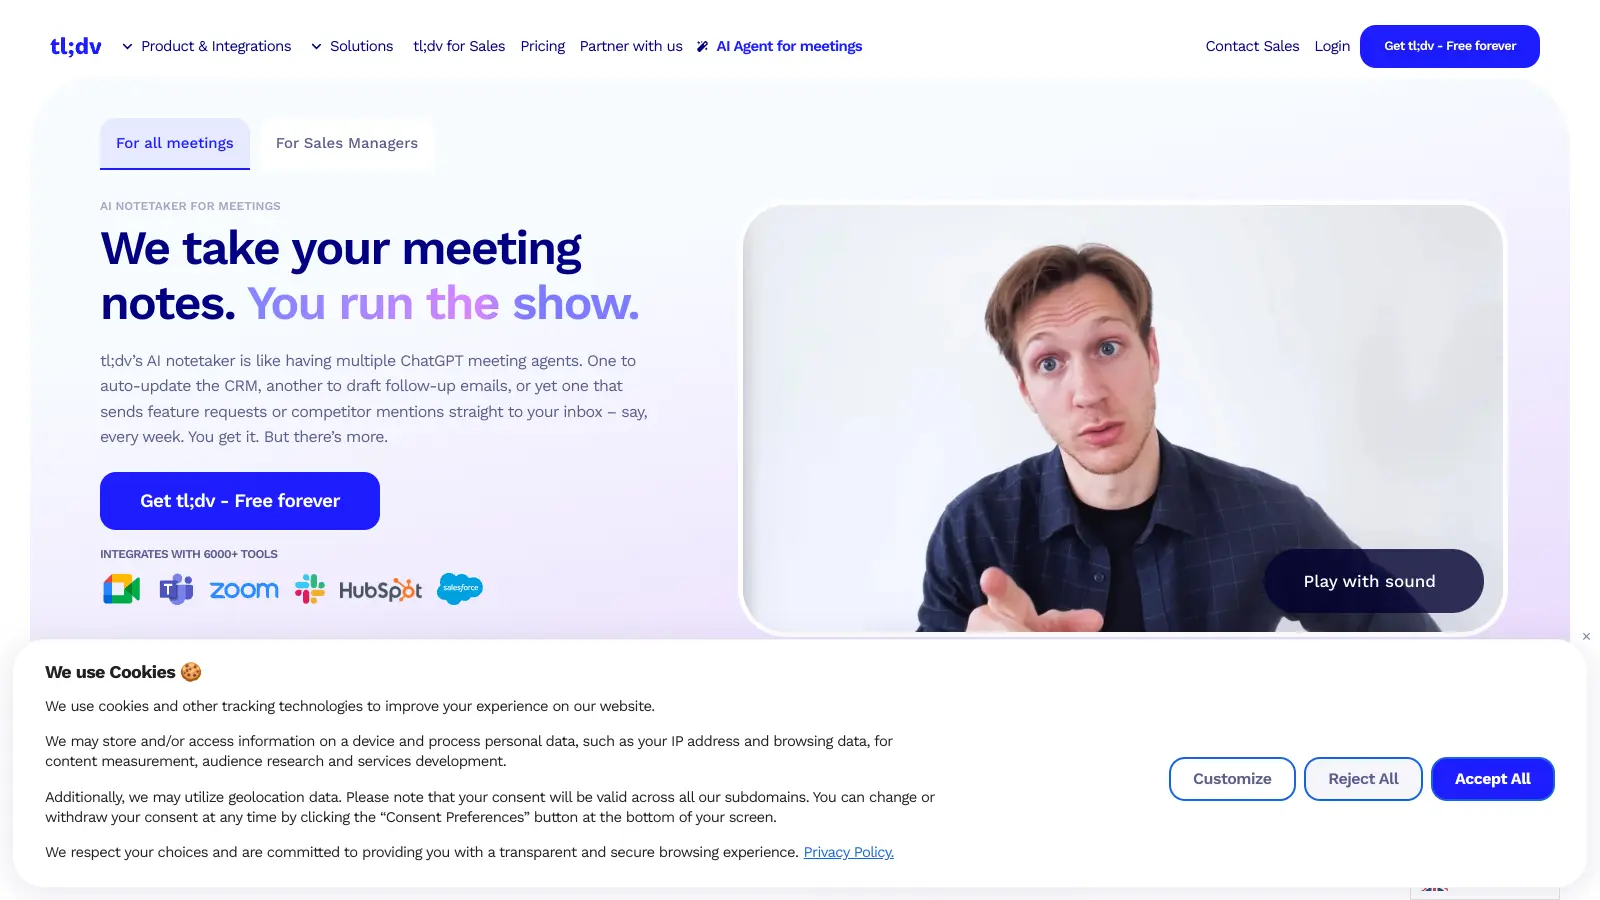This screenshot has width=1600, height=900.
Task: Expand the Solutions dropdown menu
Action: coord(352,46)
